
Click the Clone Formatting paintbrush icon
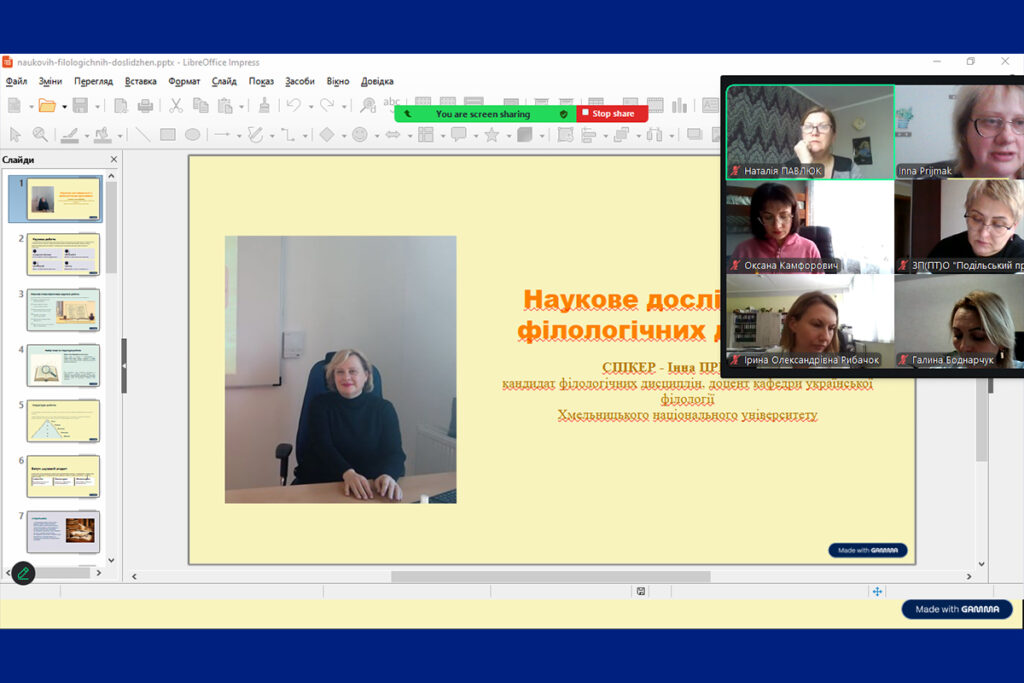(264, 105)
